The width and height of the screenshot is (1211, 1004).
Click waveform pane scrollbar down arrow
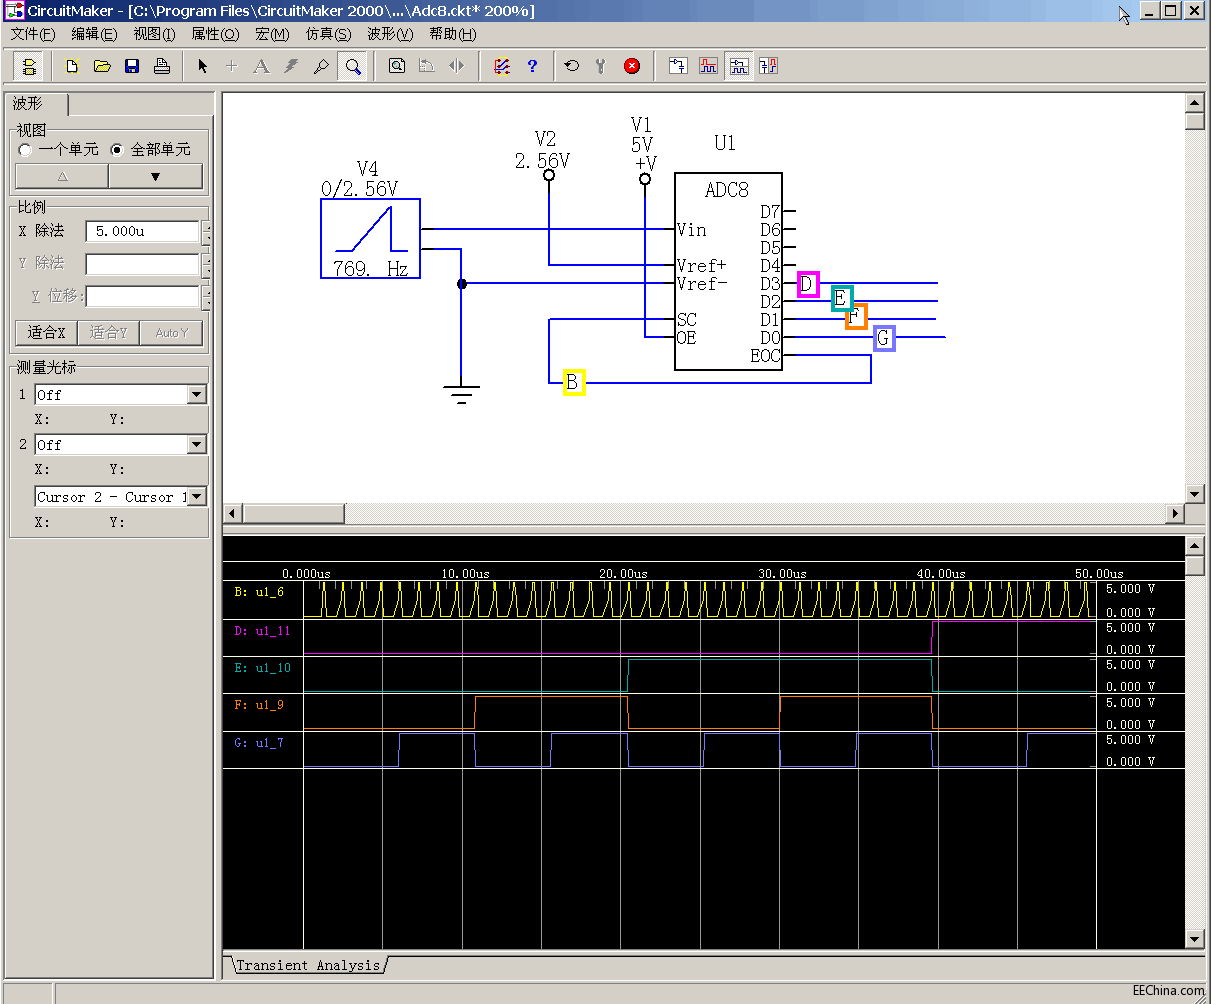[1194, 938]
